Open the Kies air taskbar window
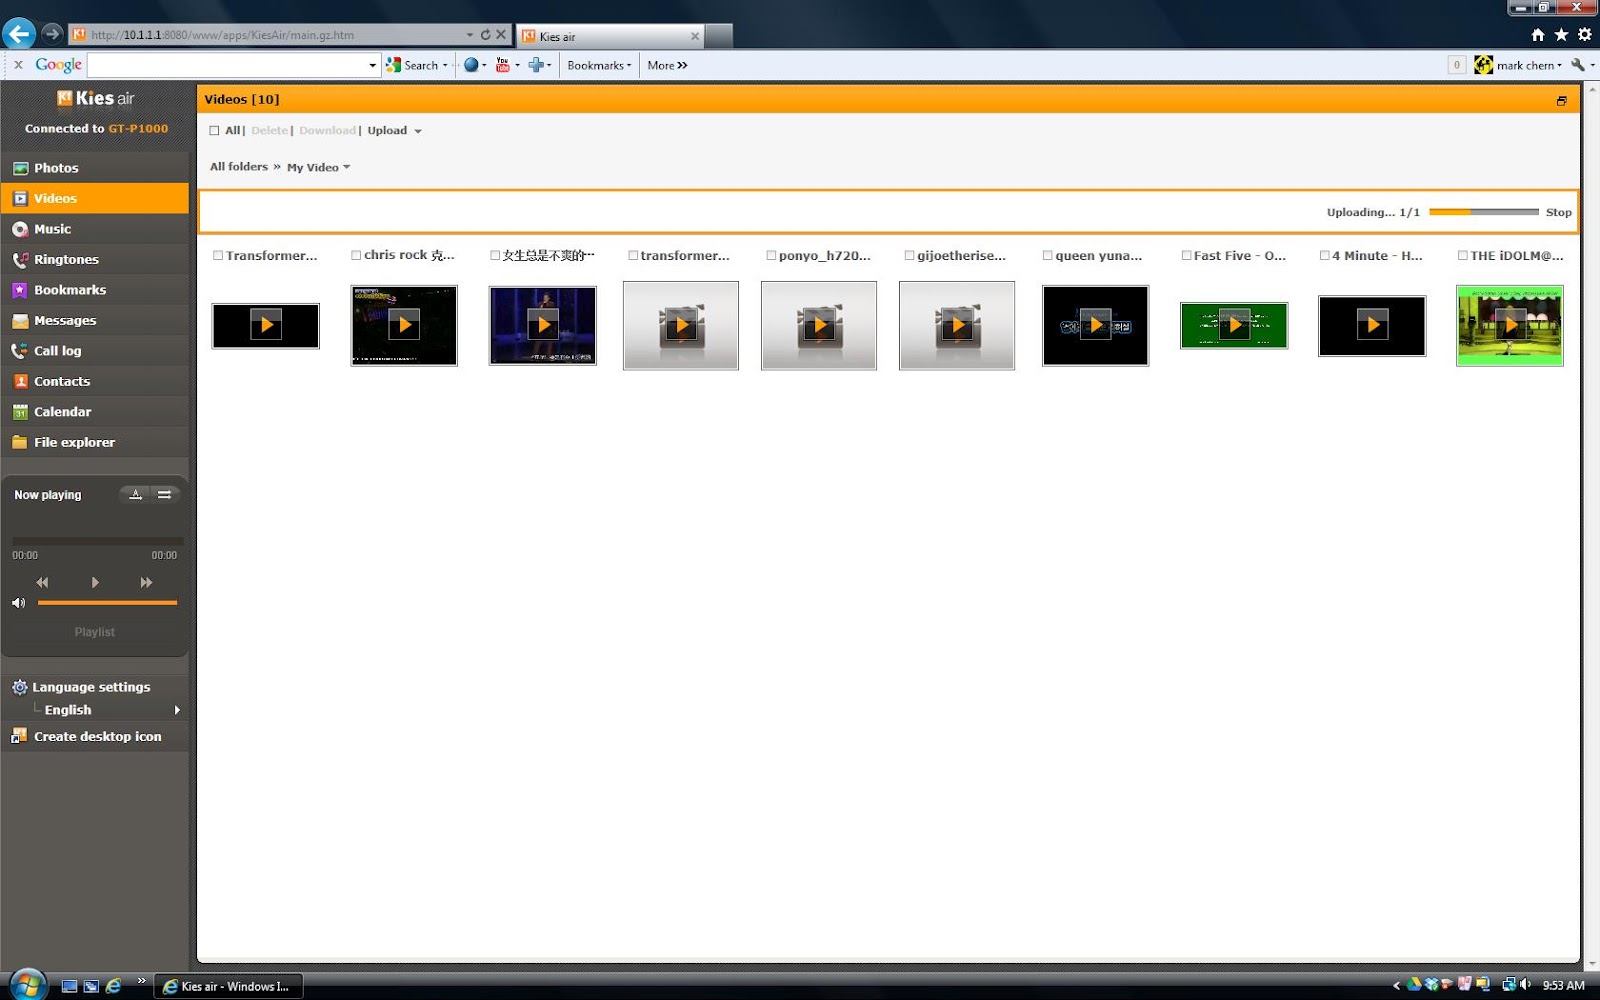This screenshot has width=1600, height=1000. (x=229, y=986)
